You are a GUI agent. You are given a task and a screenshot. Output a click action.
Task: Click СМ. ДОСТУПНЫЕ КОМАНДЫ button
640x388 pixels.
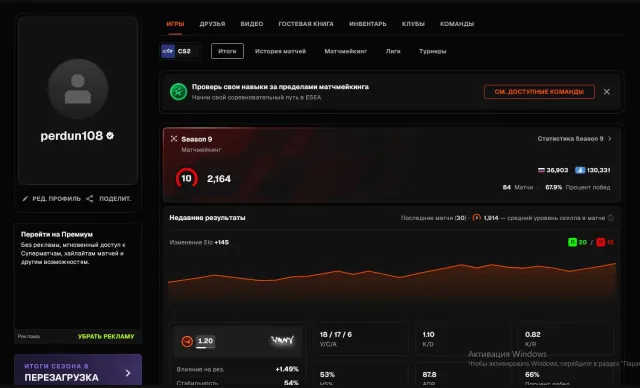click(539, 92)
